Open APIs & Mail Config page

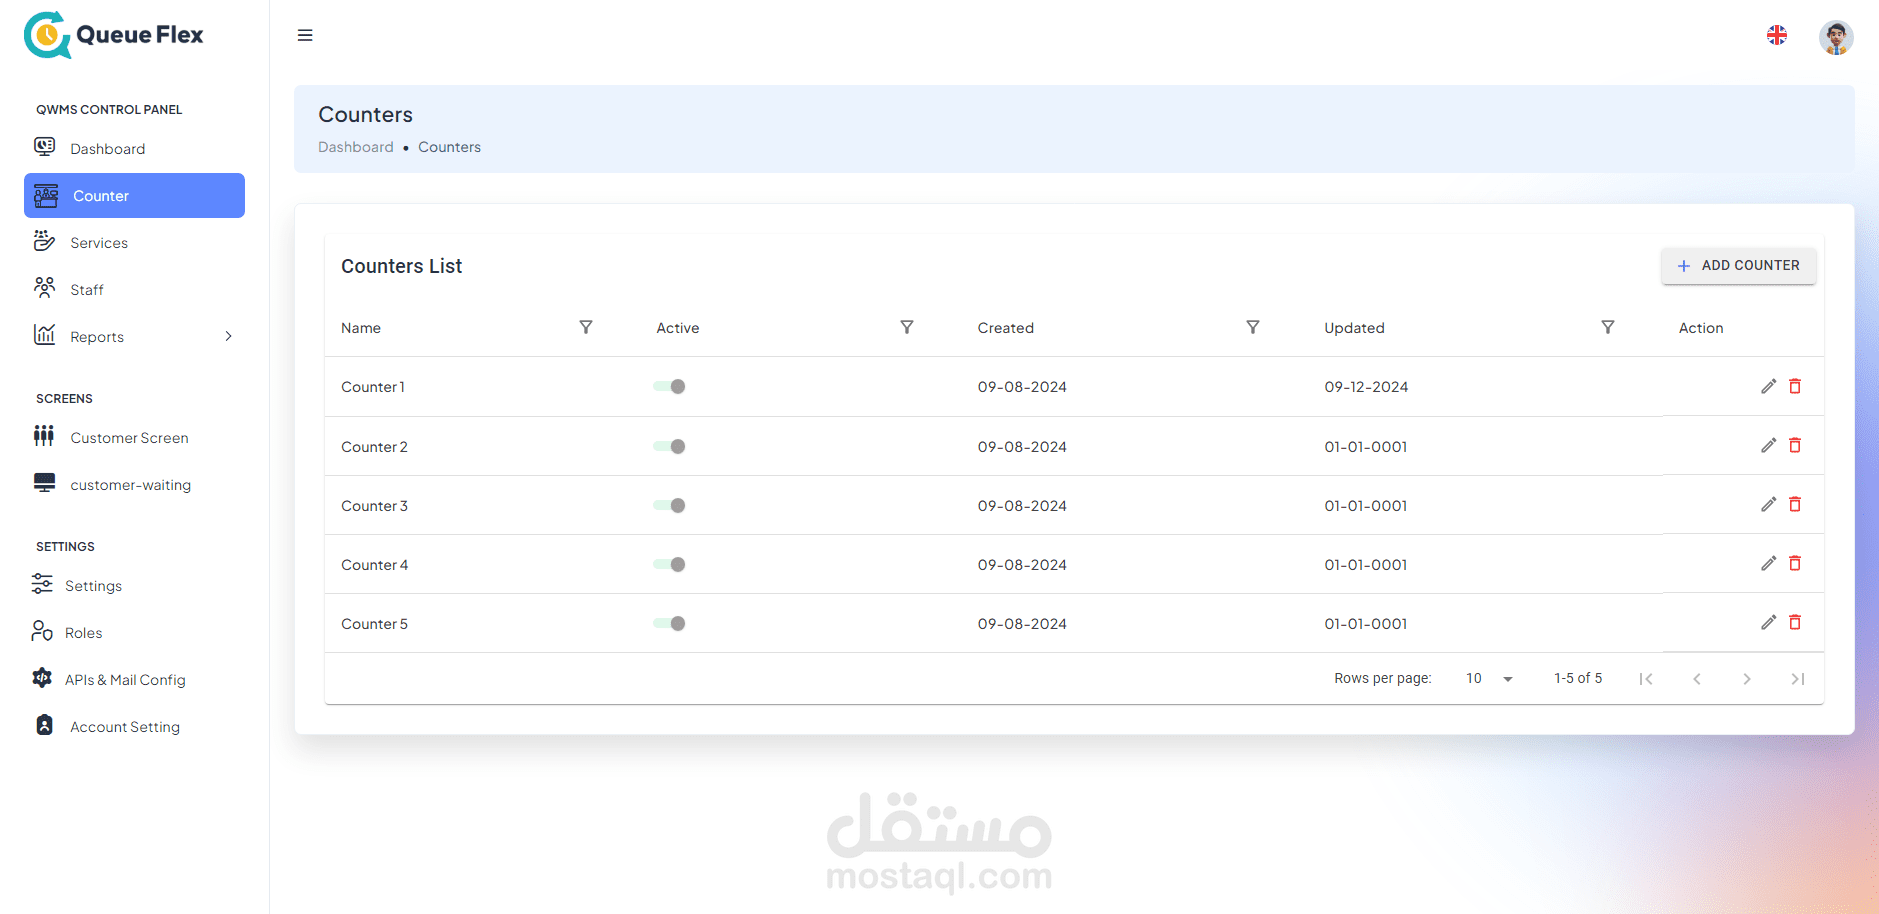(134, 679)
